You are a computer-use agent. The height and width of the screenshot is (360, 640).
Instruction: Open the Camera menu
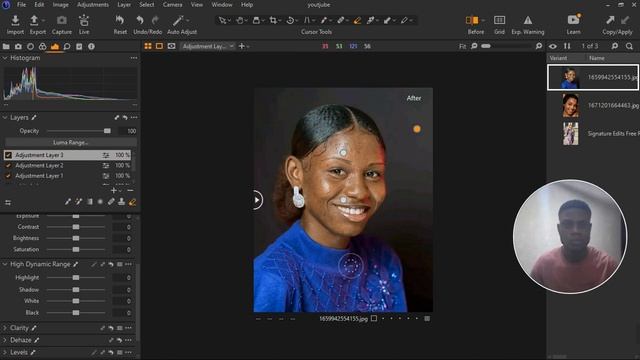tap(172, 5)
